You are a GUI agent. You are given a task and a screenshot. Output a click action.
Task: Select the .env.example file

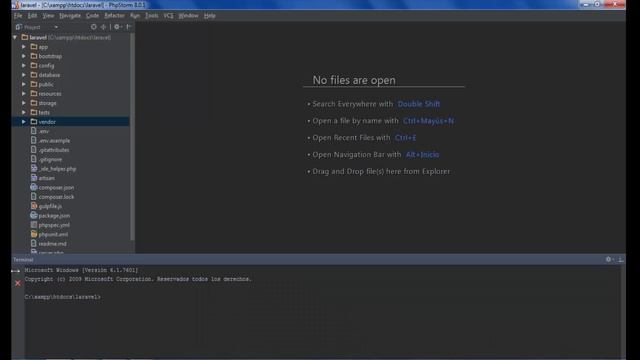click(x=54, y=141)
